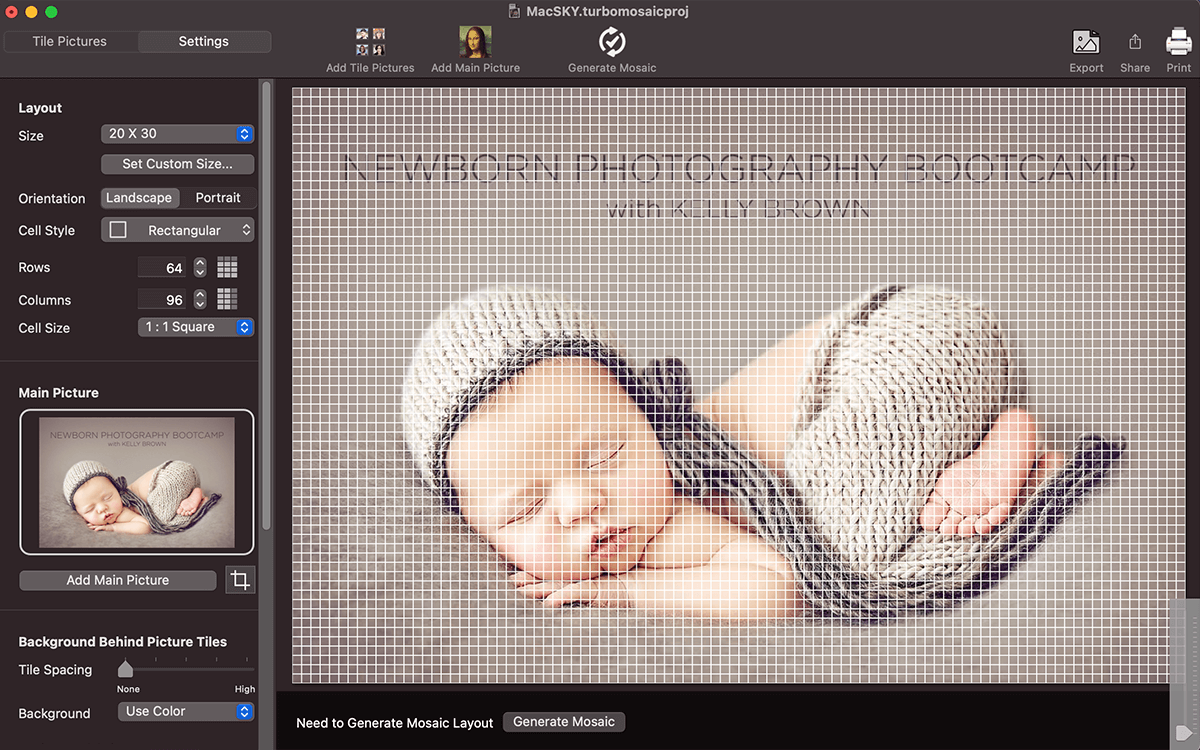Click the Rows field showing 64
Image resolution: width=1200 pixels, height=750 pixels.
[163, 267]
